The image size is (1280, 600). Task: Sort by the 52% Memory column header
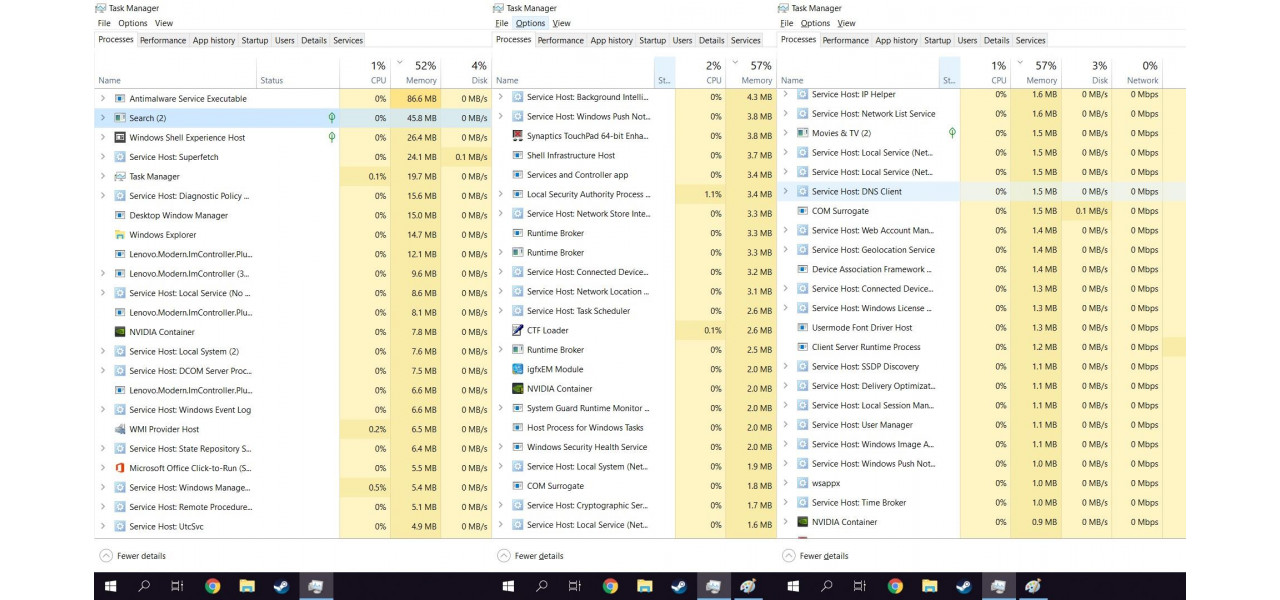416,72
